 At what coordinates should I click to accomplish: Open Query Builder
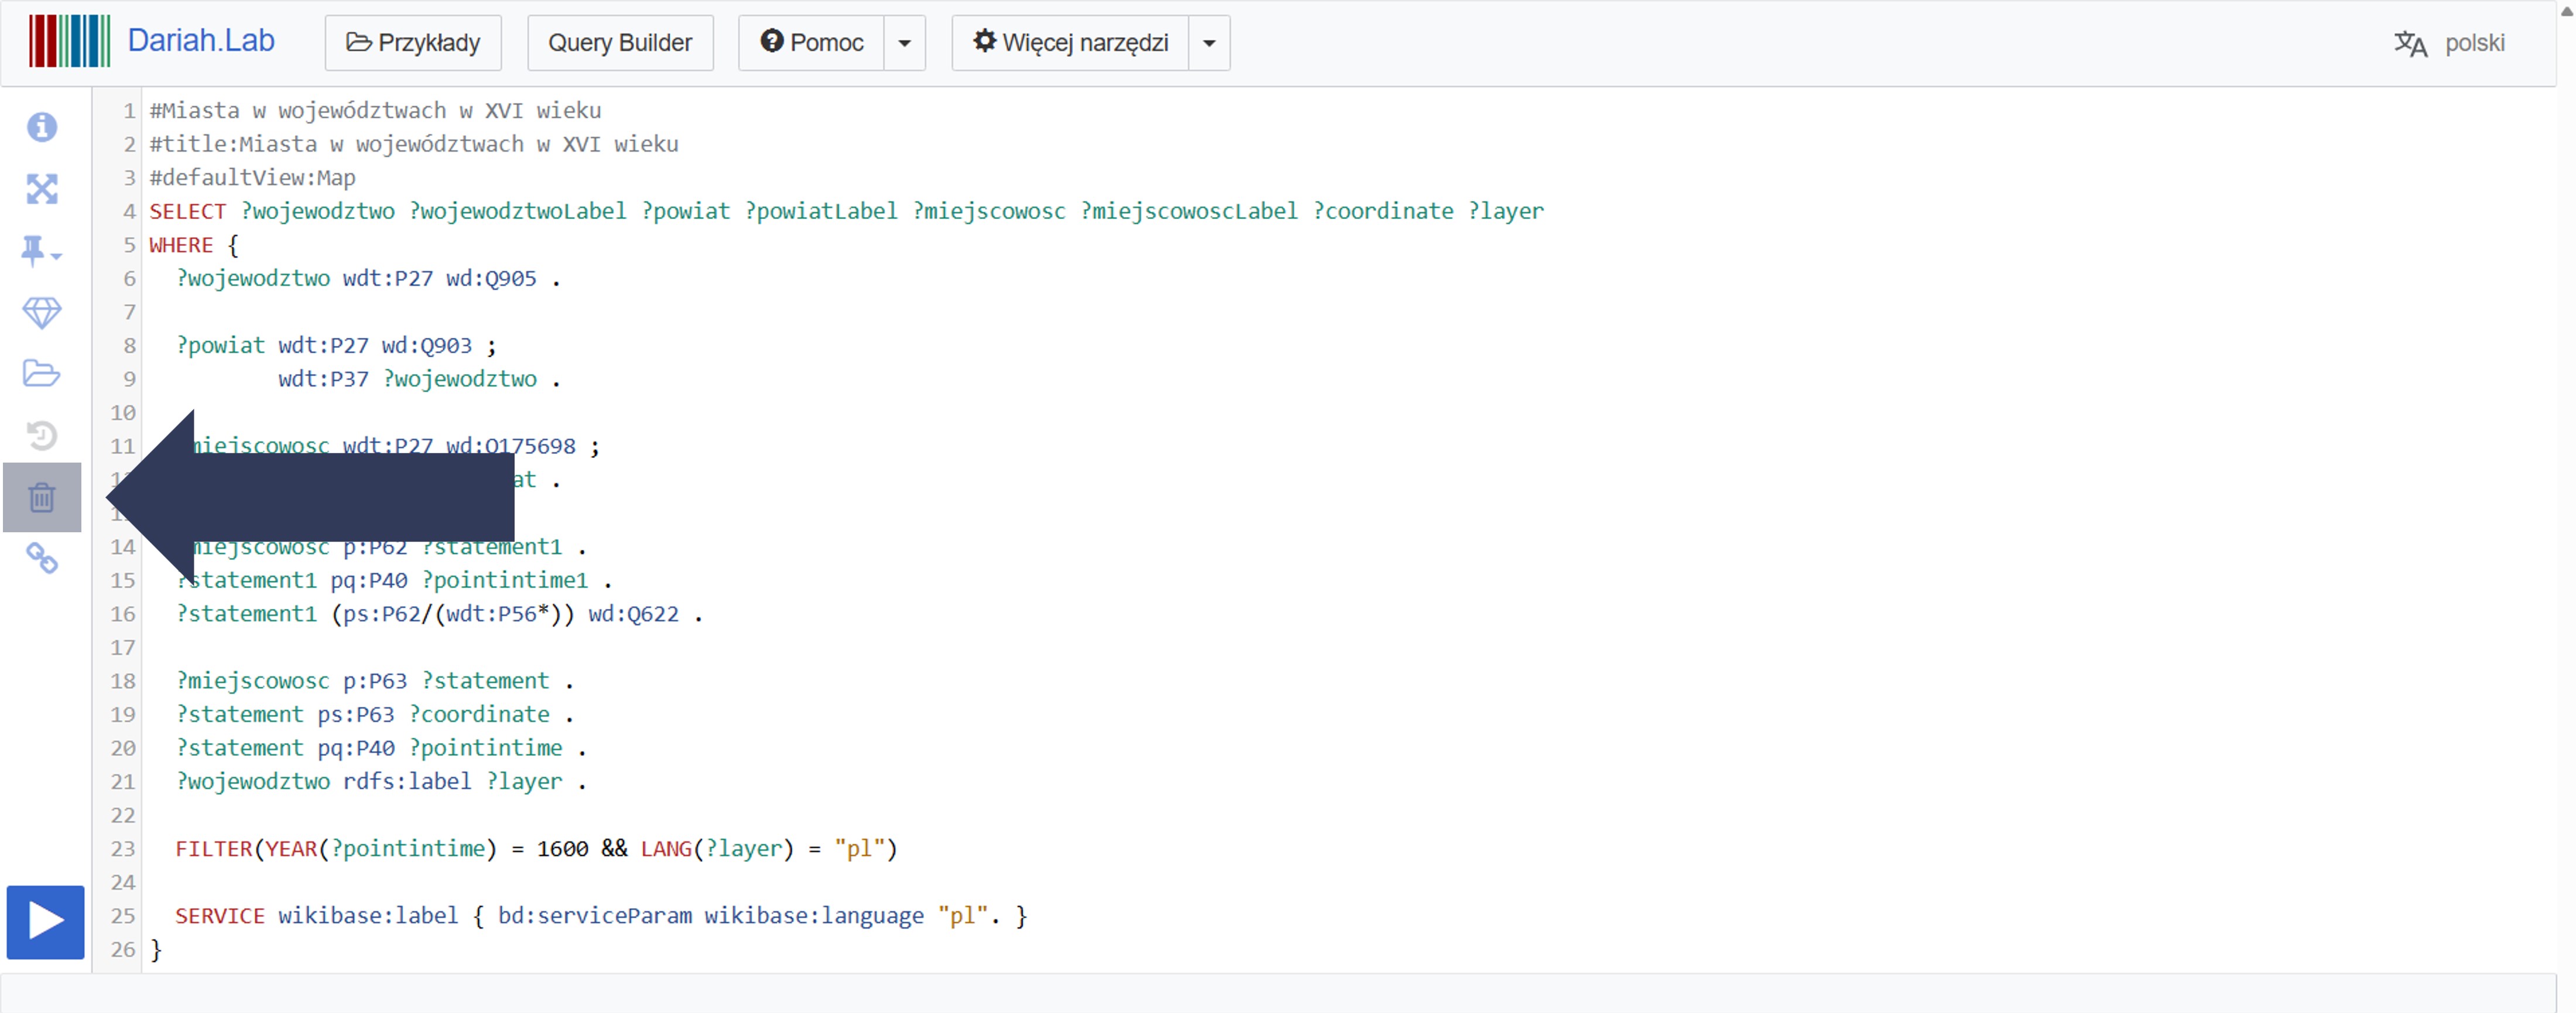click(620, 43)
